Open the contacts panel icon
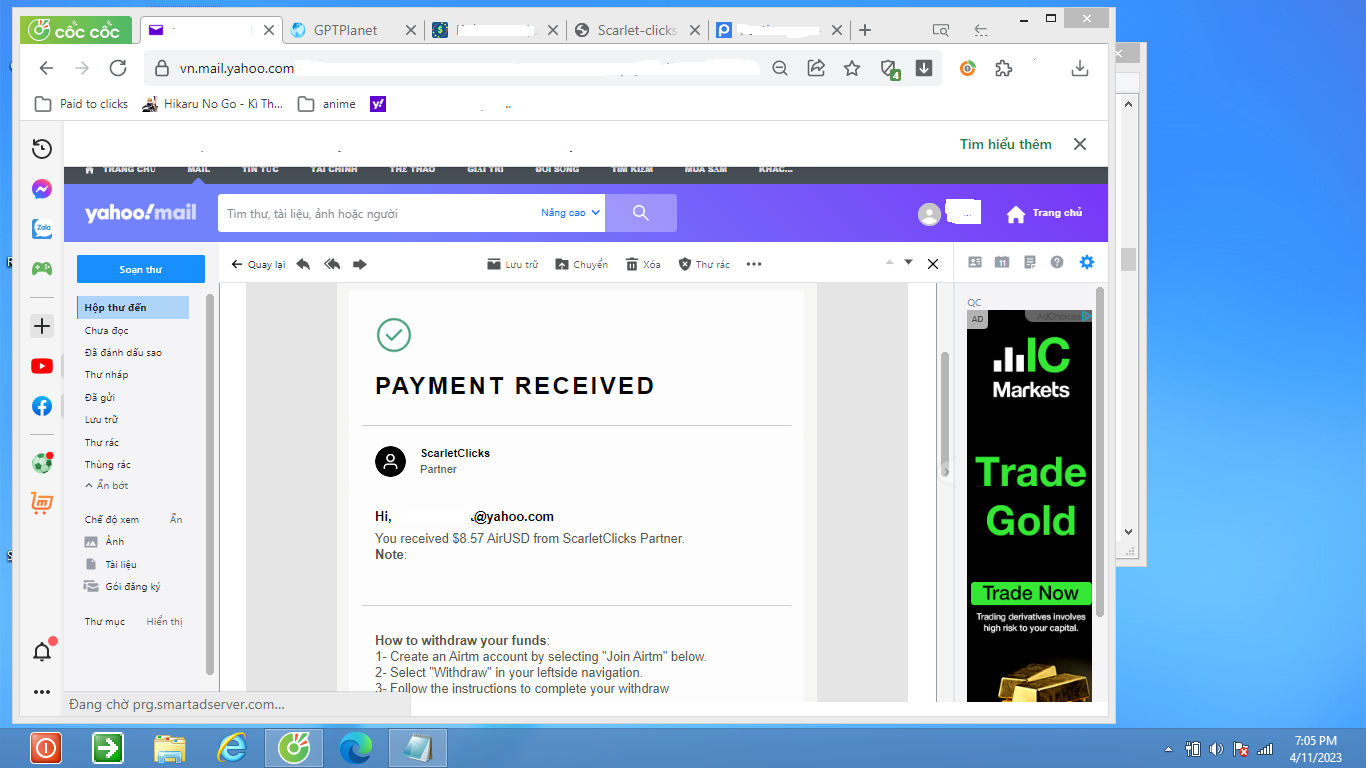This screenshot has height=768, width=1366. (975, 262)
